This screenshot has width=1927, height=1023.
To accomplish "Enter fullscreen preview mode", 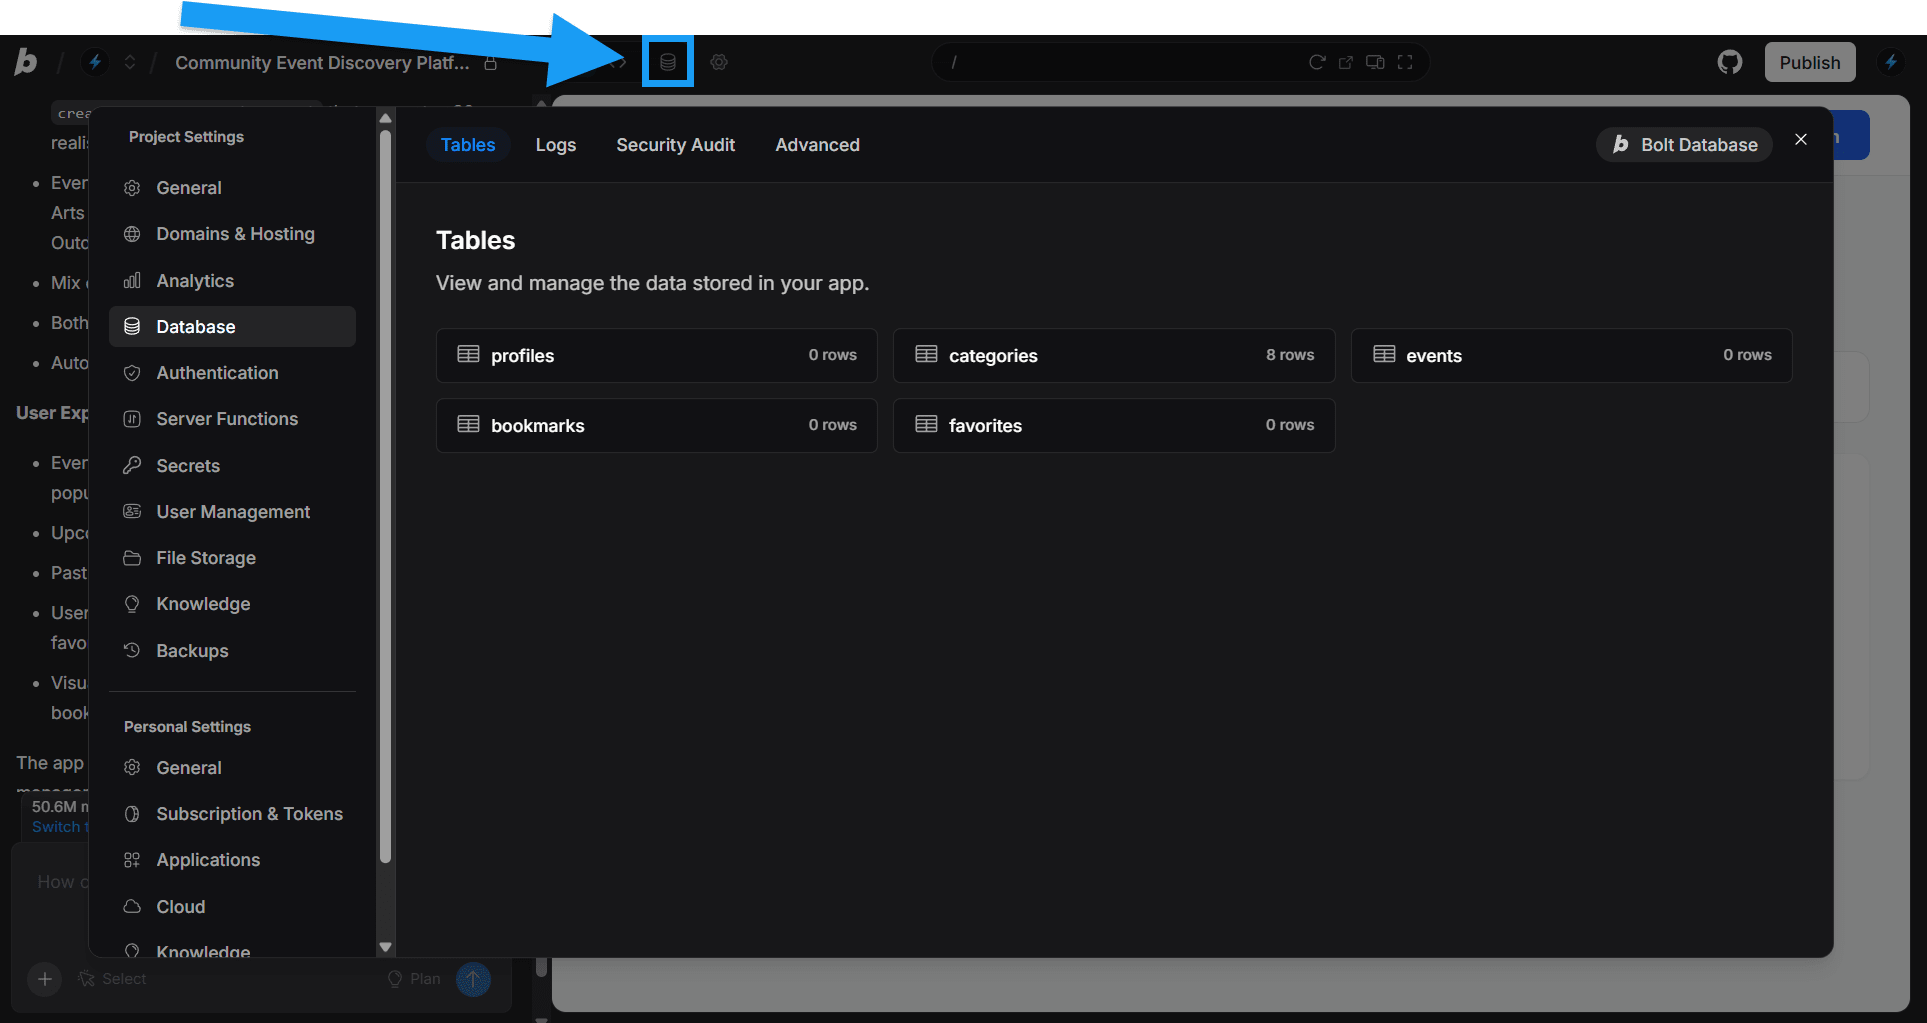I will tap(1405, 61).
